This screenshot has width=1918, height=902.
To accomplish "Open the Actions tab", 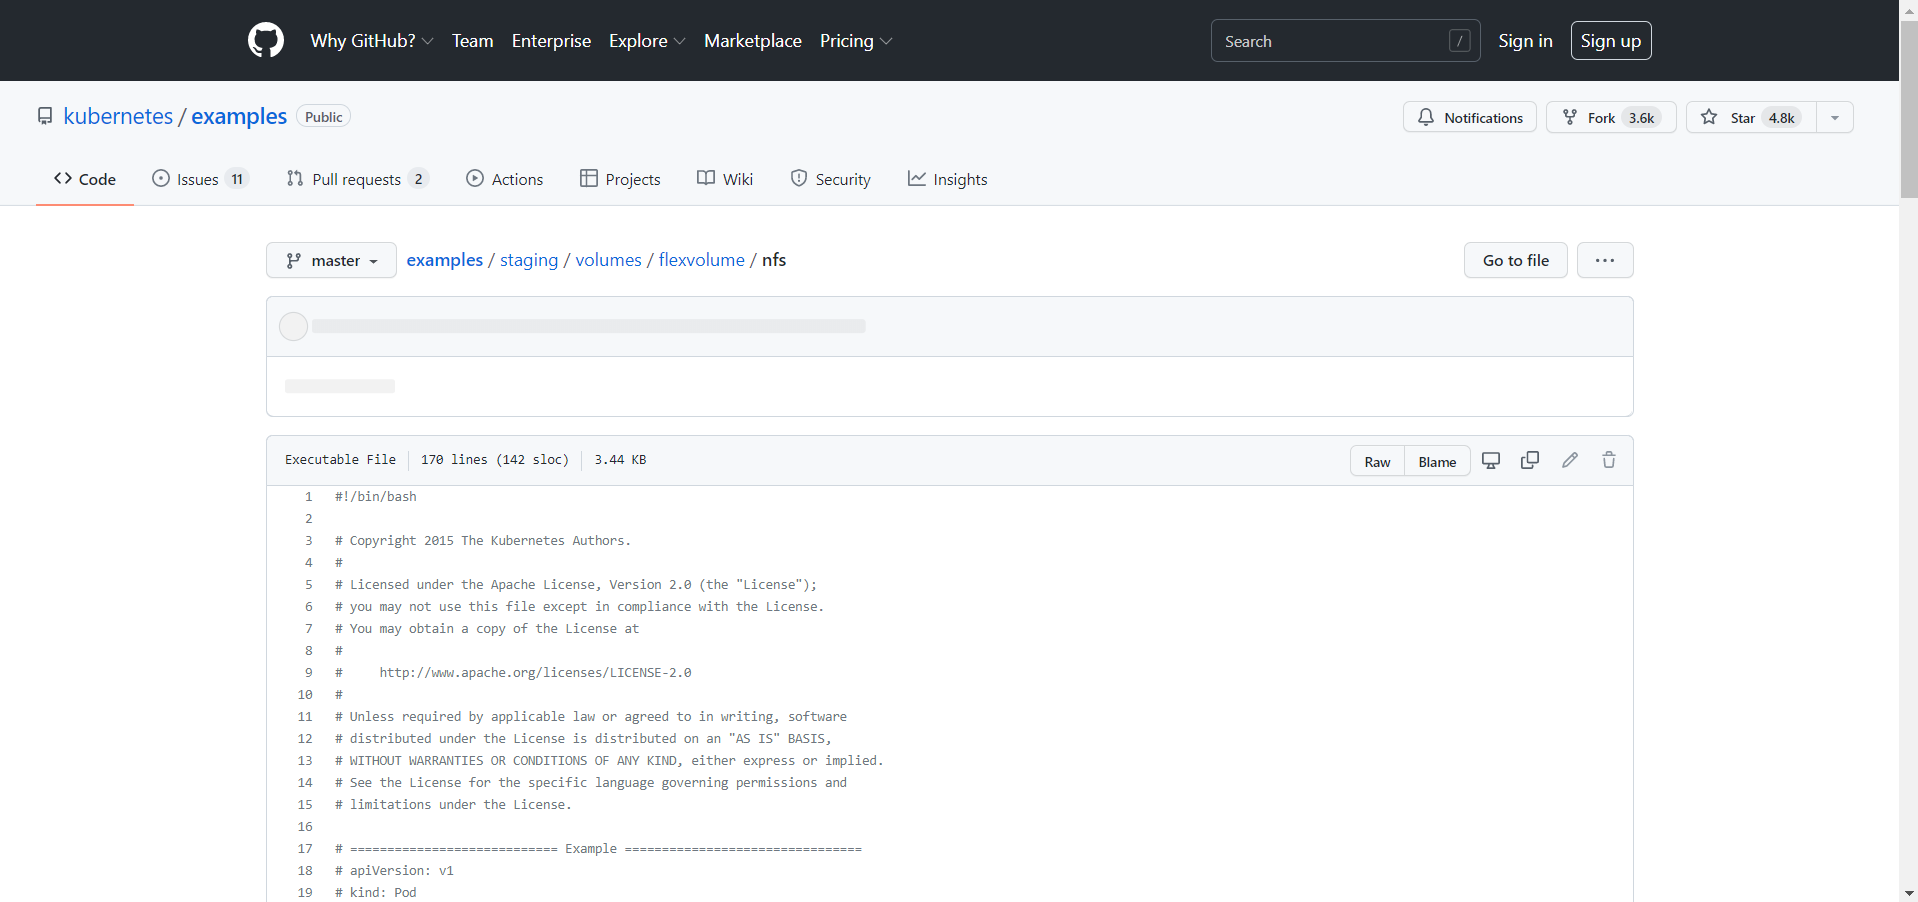I will coord(505,179).
